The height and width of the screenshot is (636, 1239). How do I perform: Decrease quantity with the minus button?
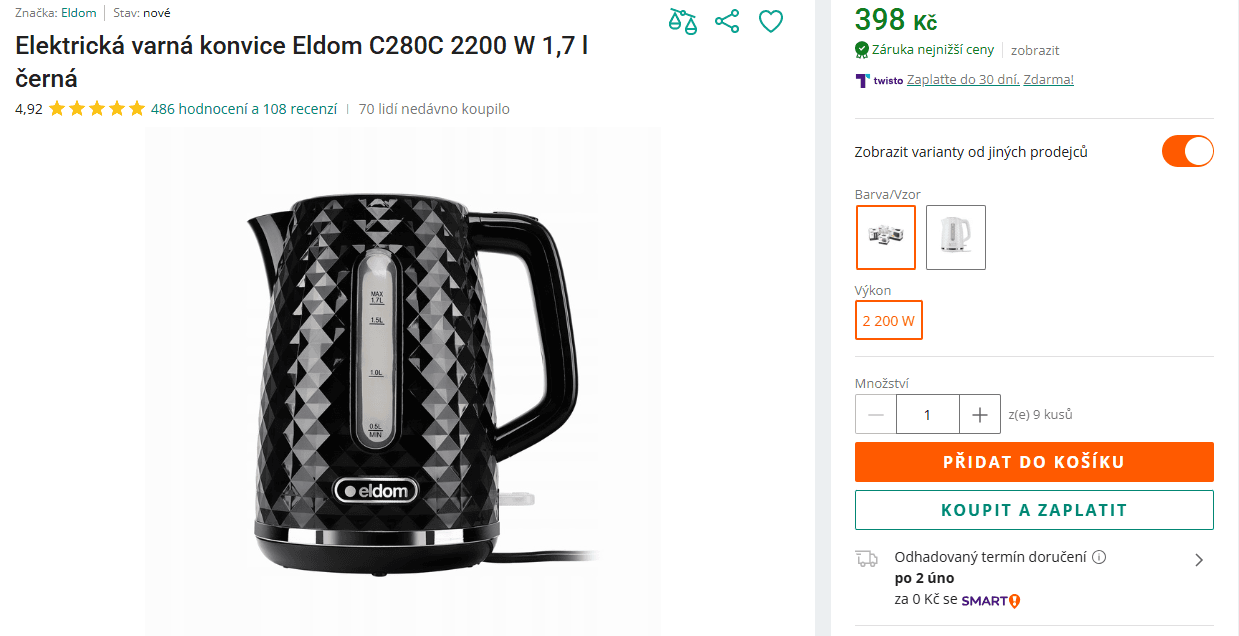point(874,413)
